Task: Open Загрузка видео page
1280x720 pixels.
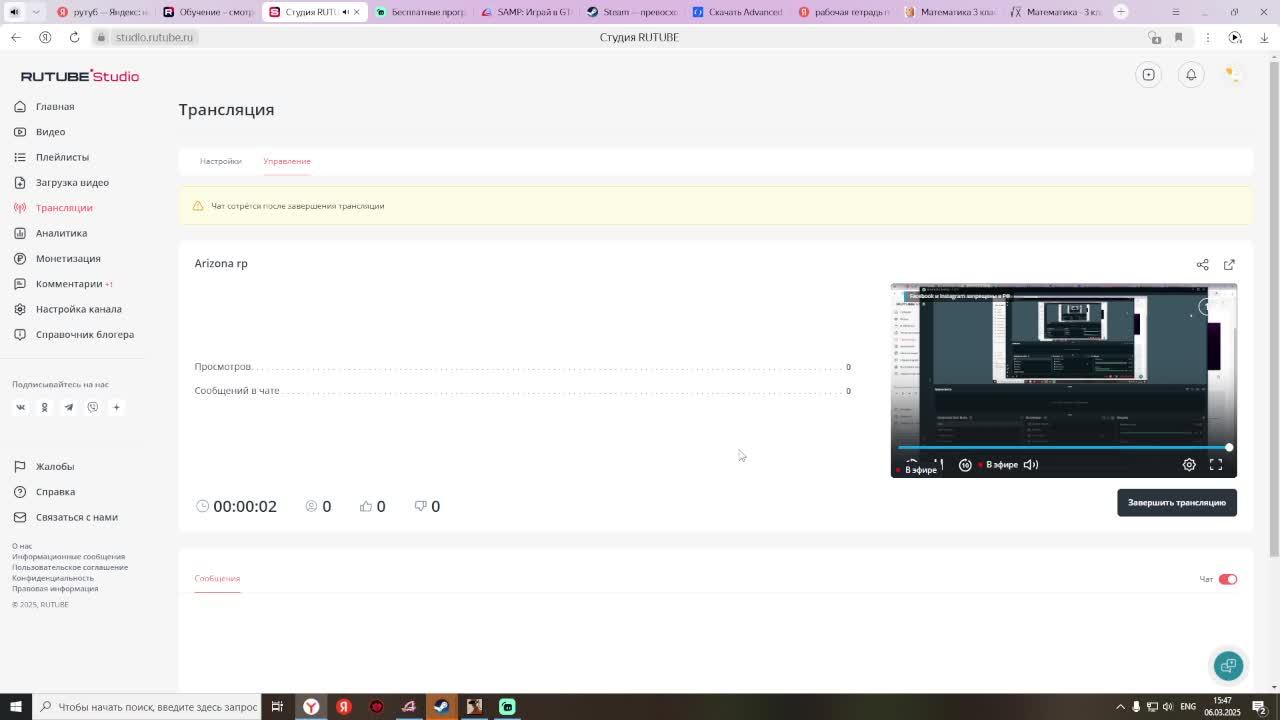Action: [72, 182]
